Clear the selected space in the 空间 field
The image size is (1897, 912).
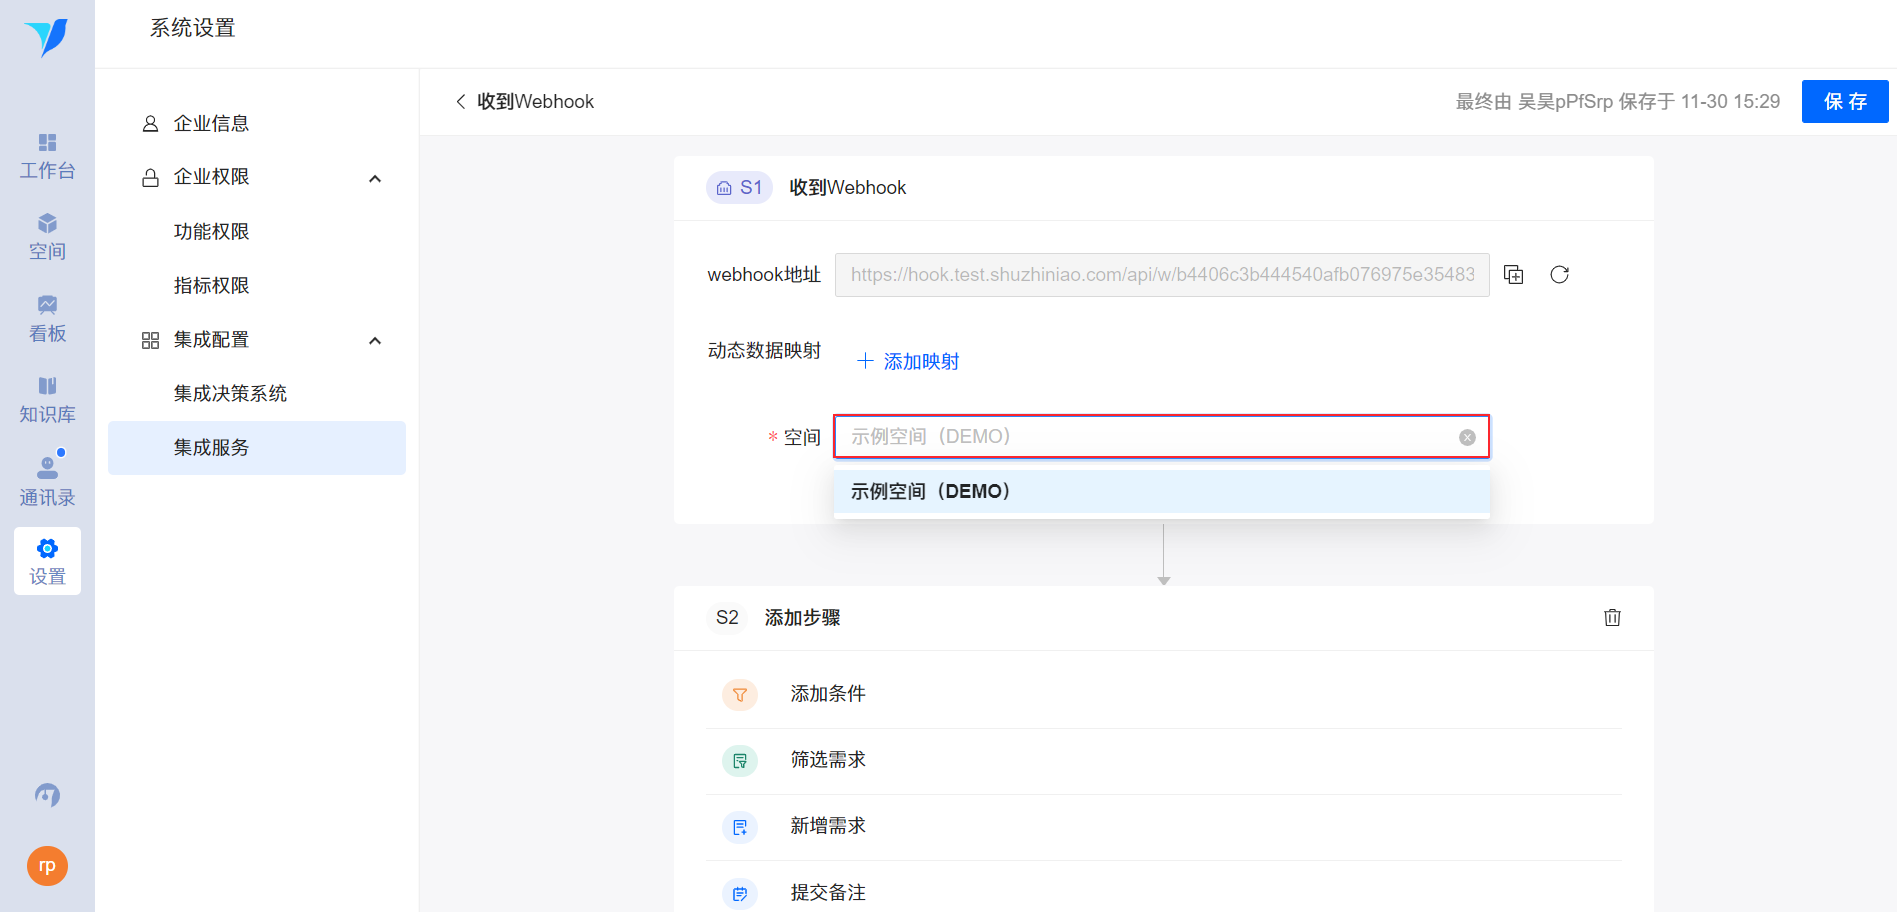pos(1467,437)
